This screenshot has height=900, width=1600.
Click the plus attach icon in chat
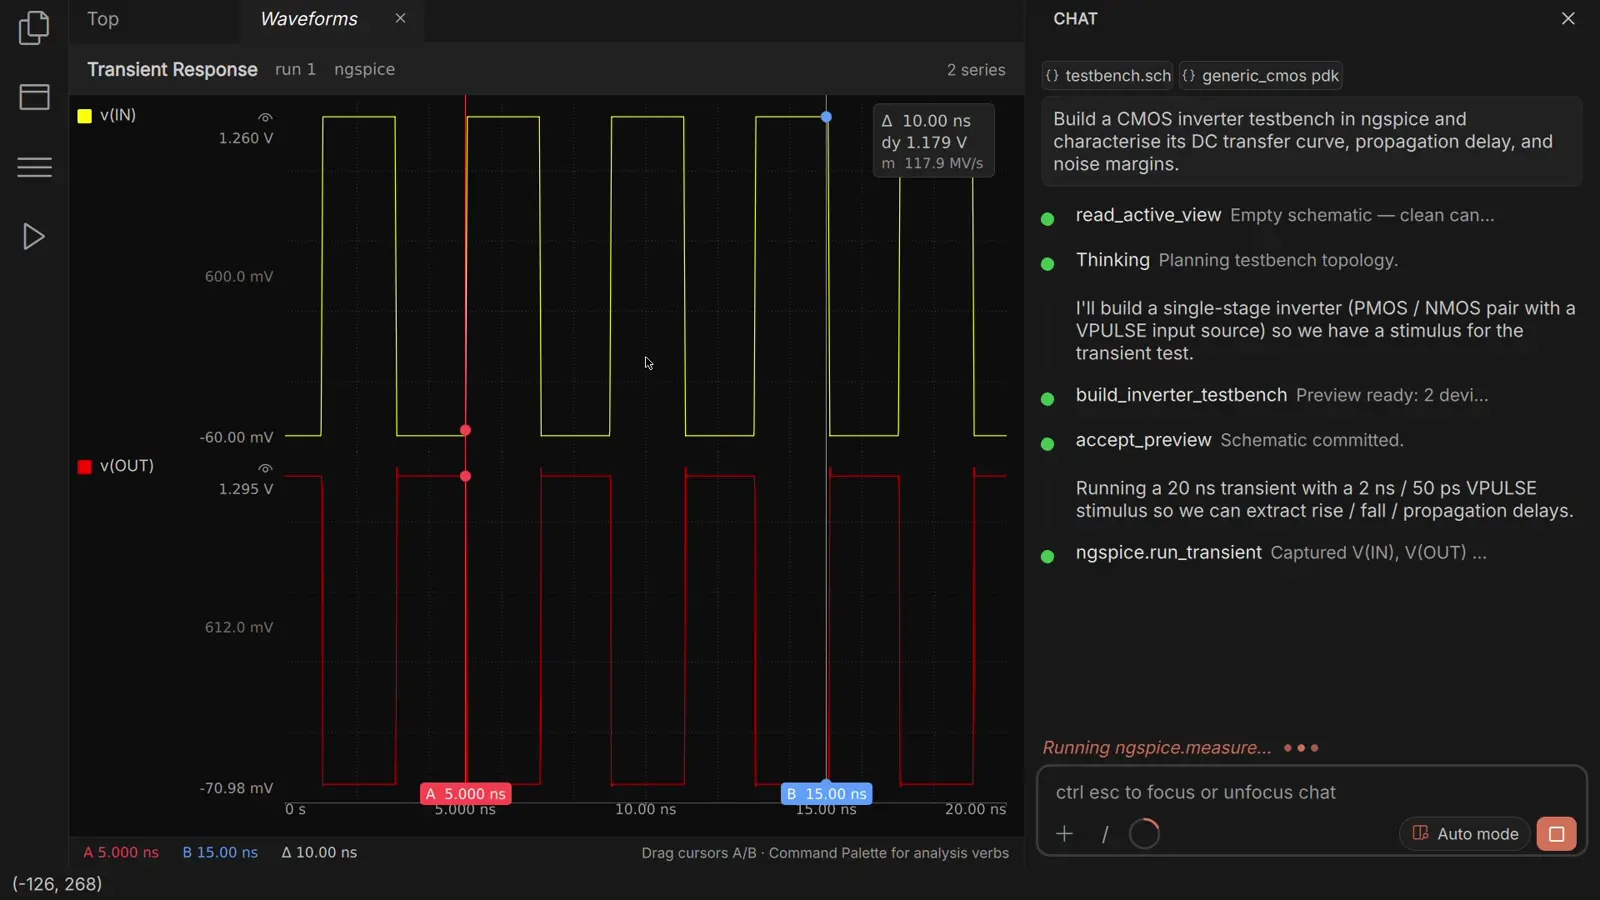click(1064, 834)
